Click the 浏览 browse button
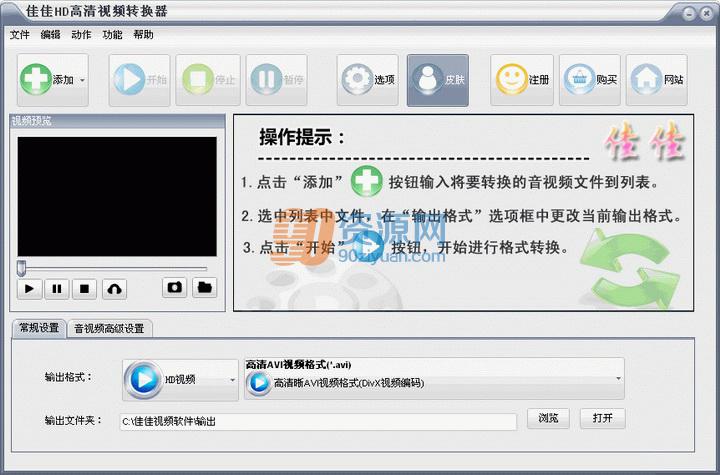 pyautogui.click(x=548, y=418)
